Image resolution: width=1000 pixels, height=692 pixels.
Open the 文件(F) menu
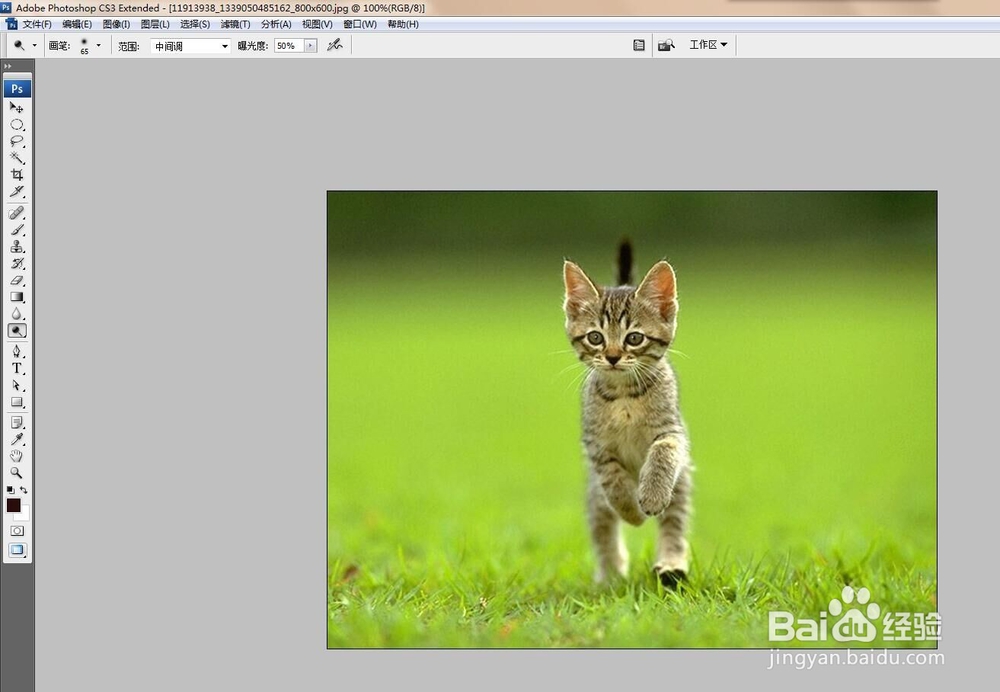(x=37, y=24)
